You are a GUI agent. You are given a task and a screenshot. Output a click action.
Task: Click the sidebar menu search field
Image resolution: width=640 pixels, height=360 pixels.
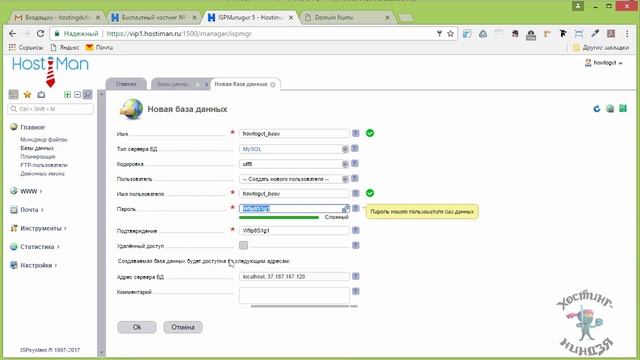pyautogui.click(x=50, y=109)
